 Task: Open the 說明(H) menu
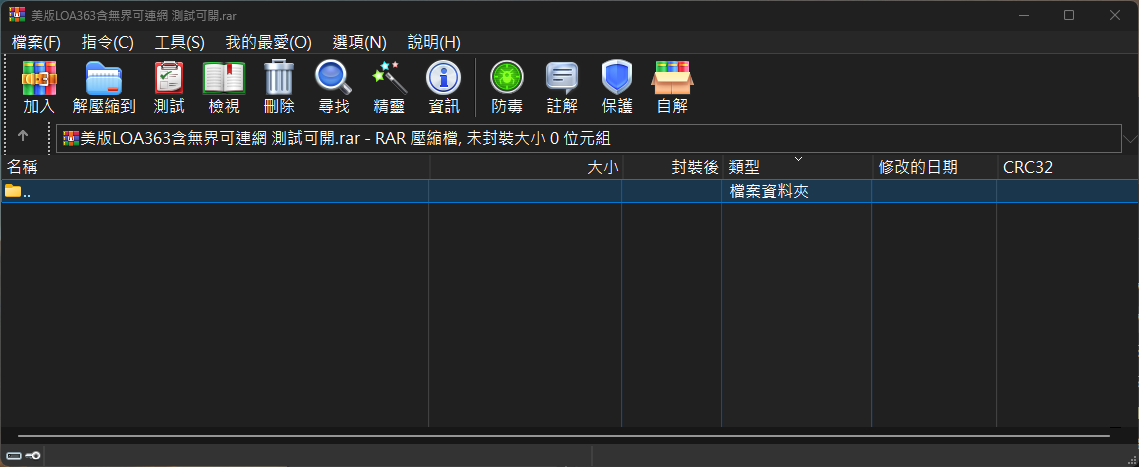(434, 42)
